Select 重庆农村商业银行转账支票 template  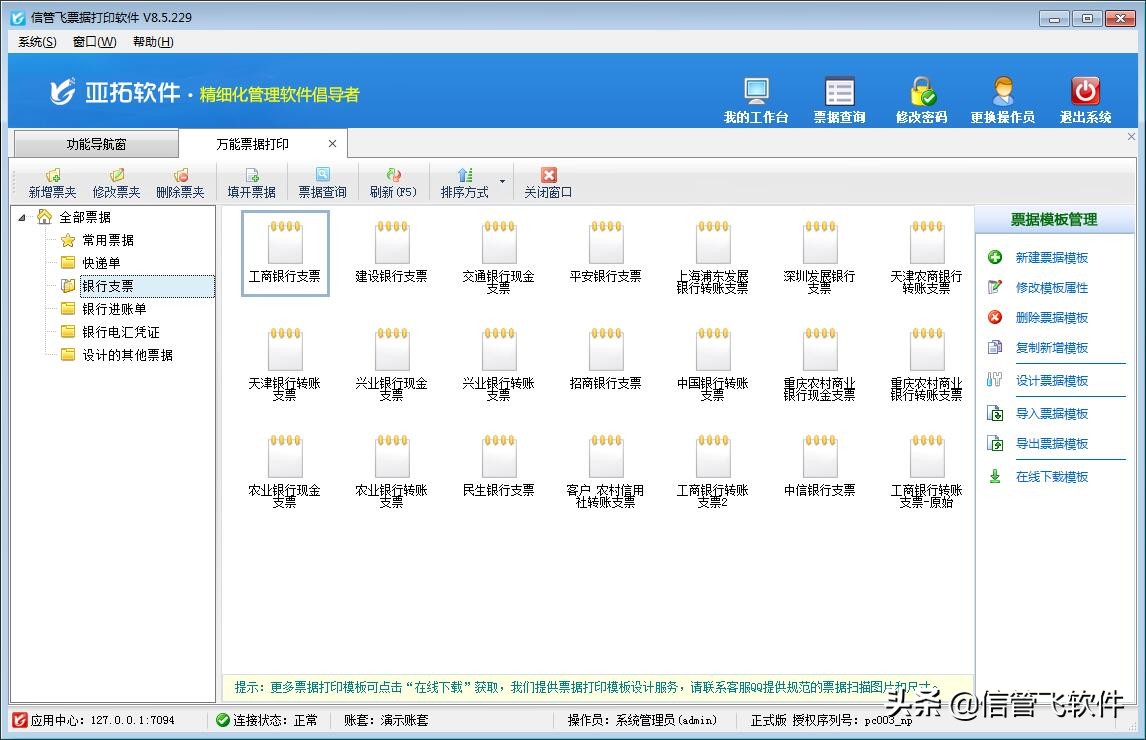click(x=926, y=363)
